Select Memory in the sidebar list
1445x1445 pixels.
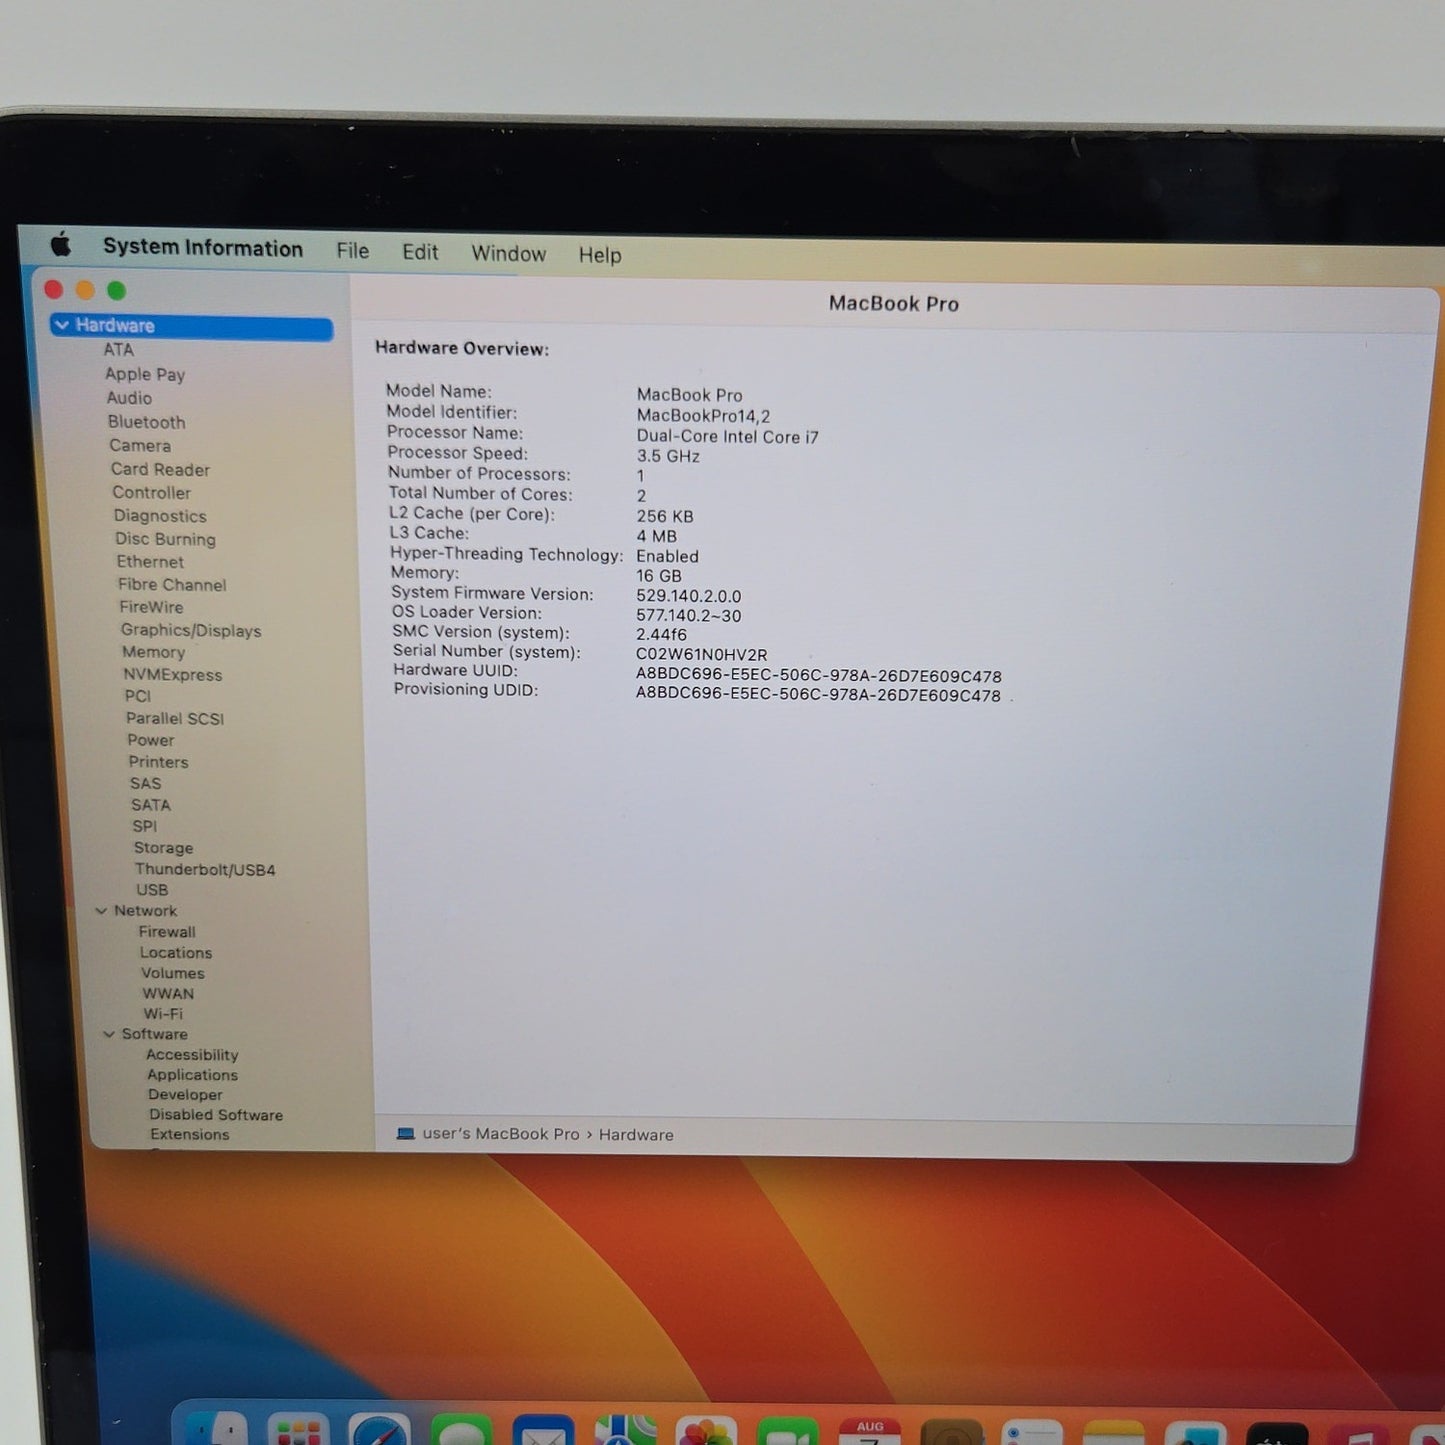pyautogui.click(x=153, y=652)
